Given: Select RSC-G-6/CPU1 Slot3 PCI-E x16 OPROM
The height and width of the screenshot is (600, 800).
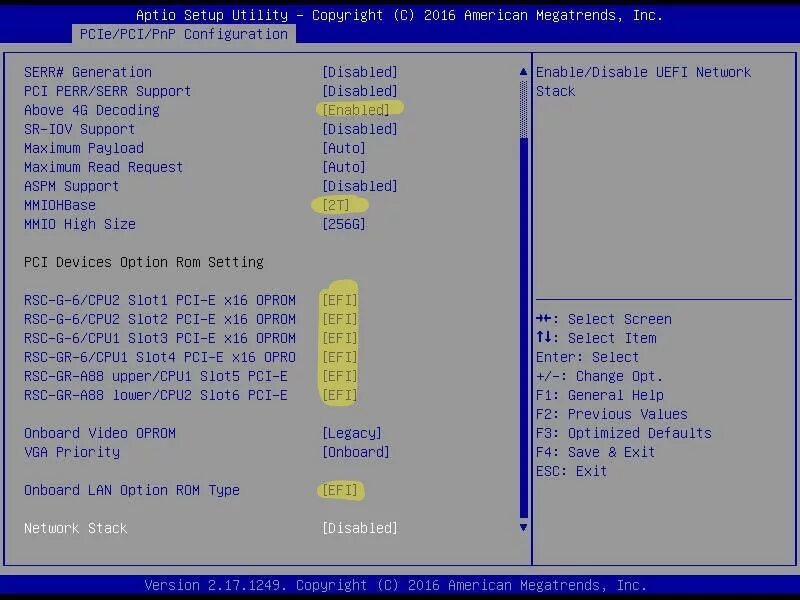Looking at the screenshot, I should point(160,338).
